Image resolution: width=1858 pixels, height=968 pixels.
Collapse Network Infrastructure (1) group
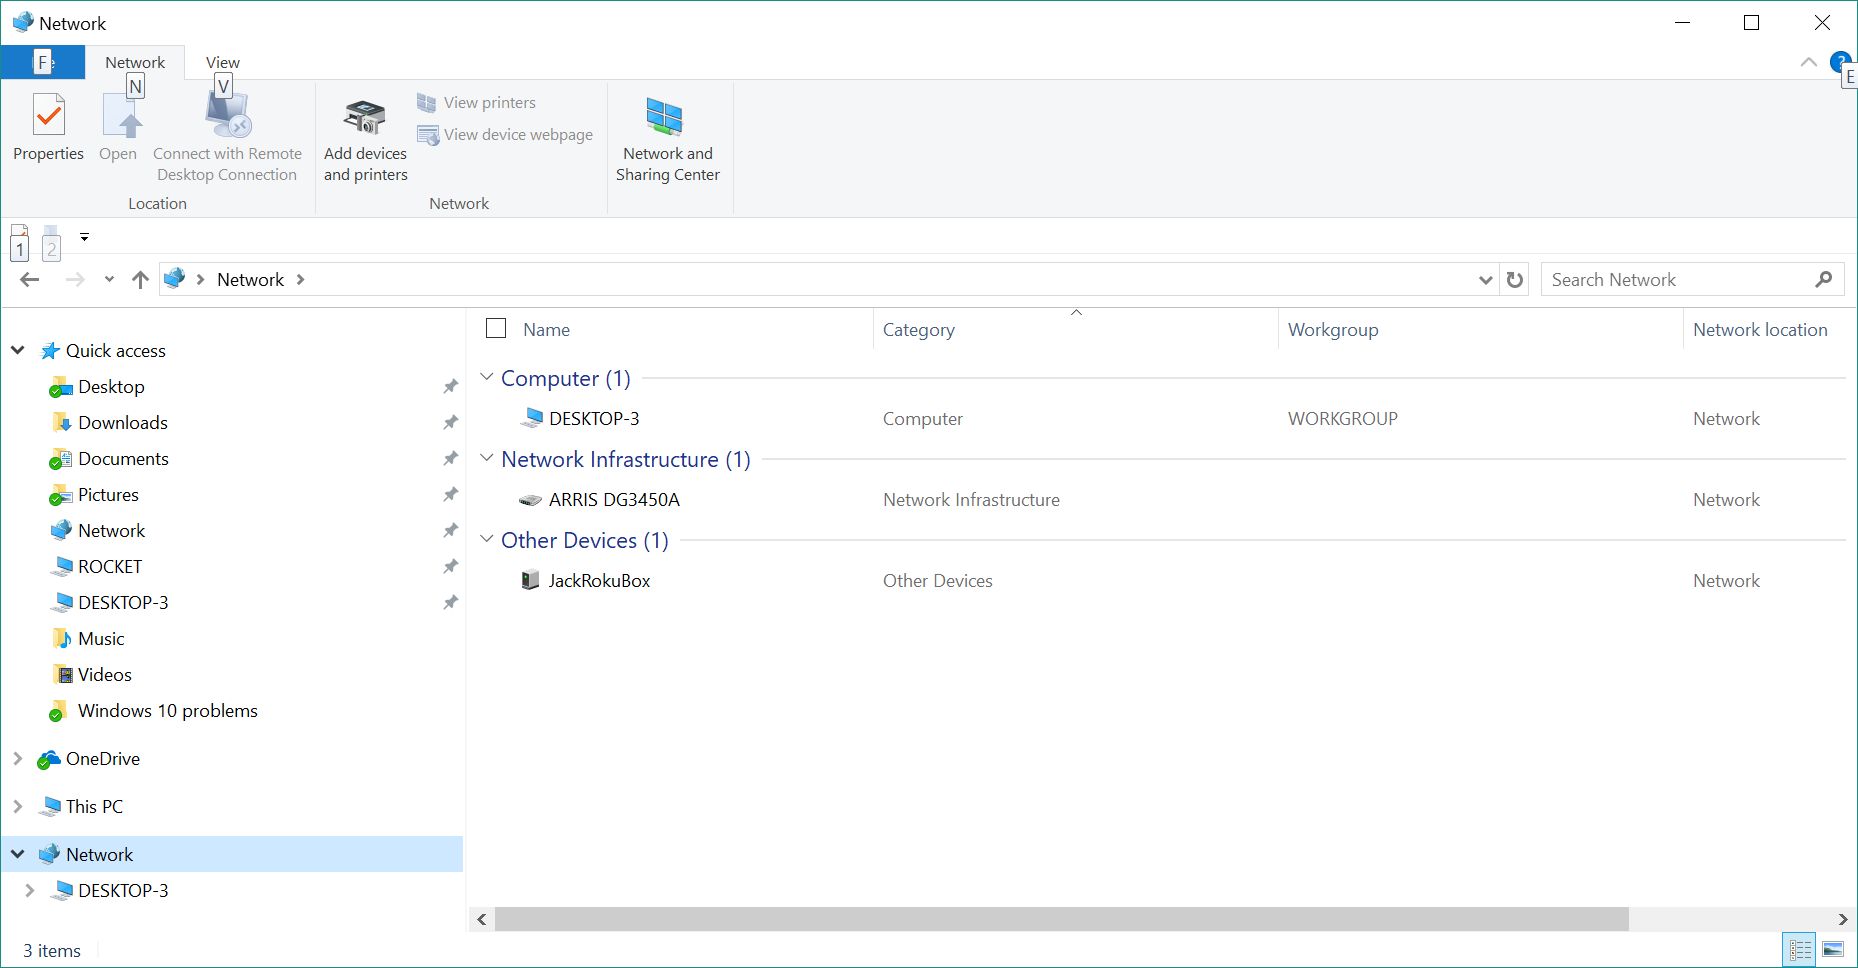point(487,458)
